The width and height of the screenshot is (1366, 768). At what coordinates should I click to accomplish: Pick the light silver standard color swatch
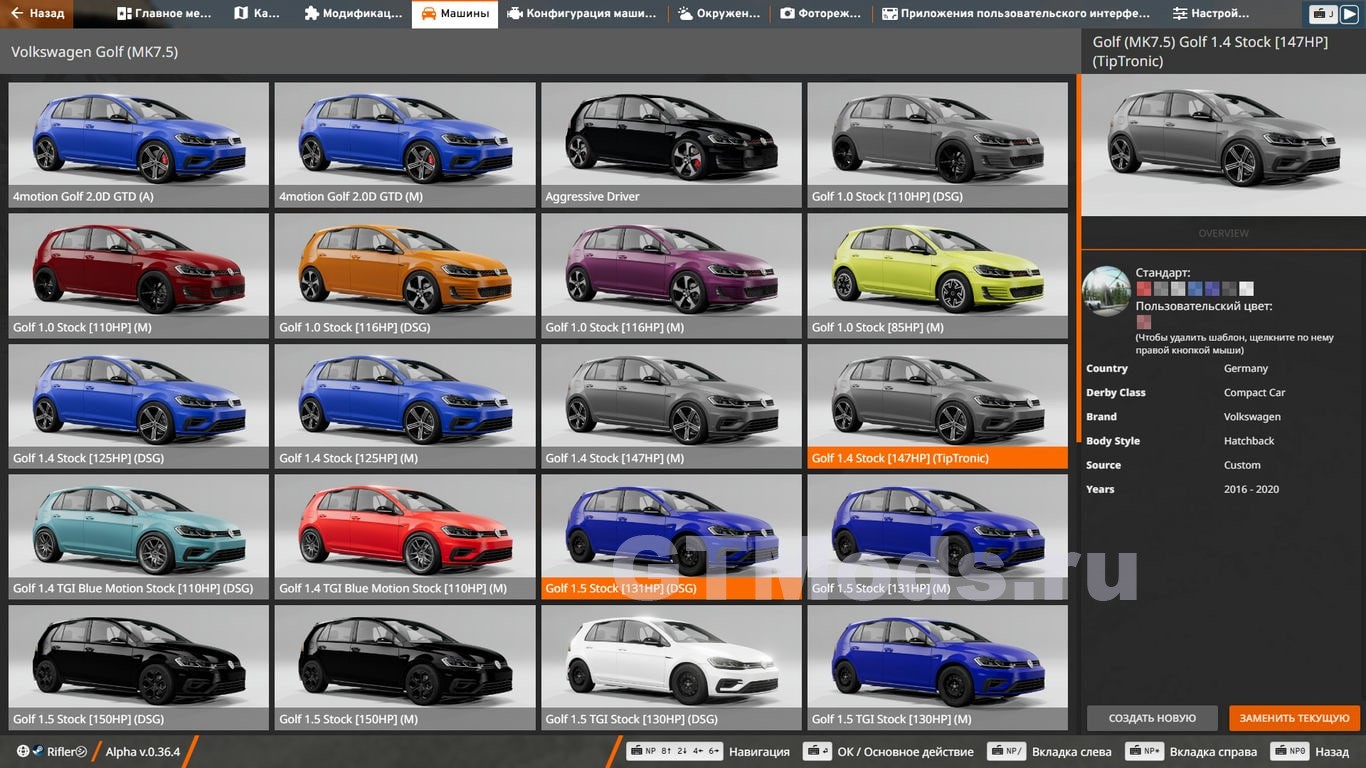(x=1177, y=288)
